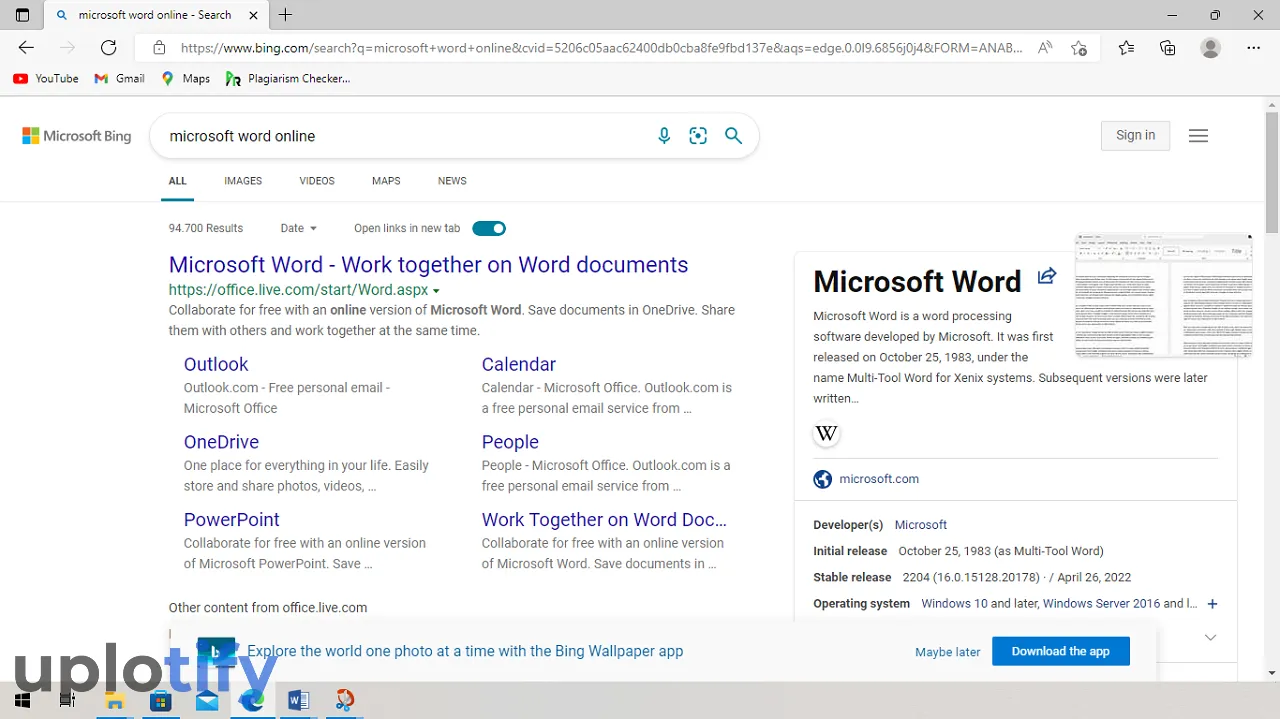Visit microsoft.com from the knowledge card

pos(879,479)
